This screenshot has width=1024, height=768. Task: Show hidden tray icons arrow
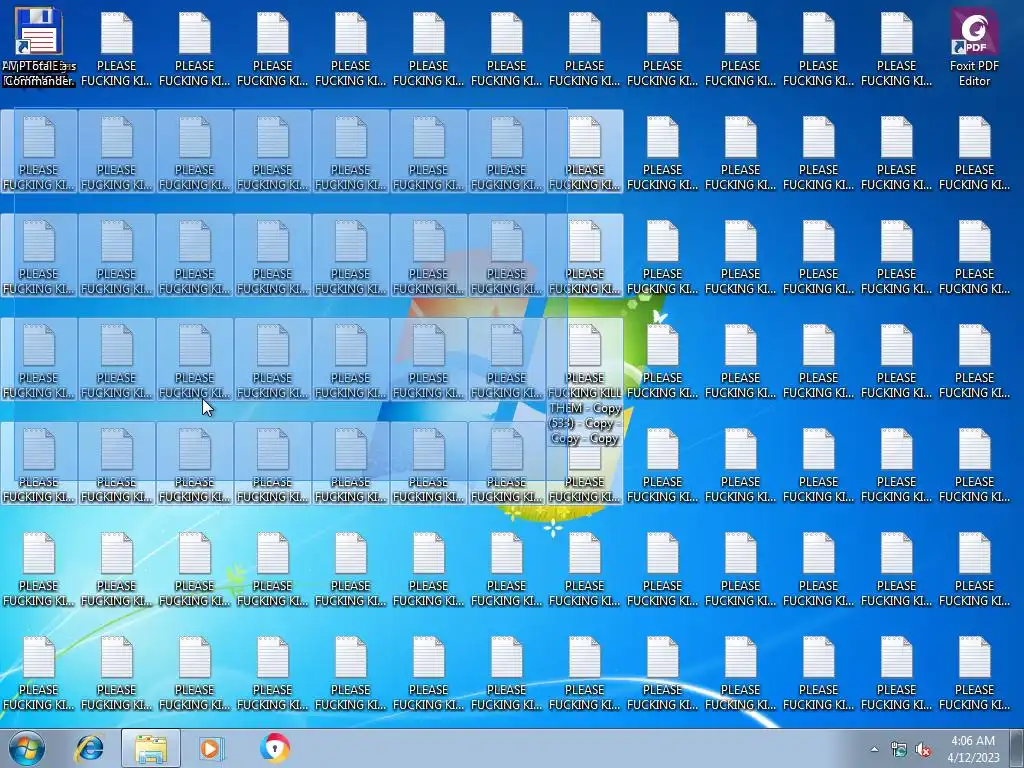point(874,749)
